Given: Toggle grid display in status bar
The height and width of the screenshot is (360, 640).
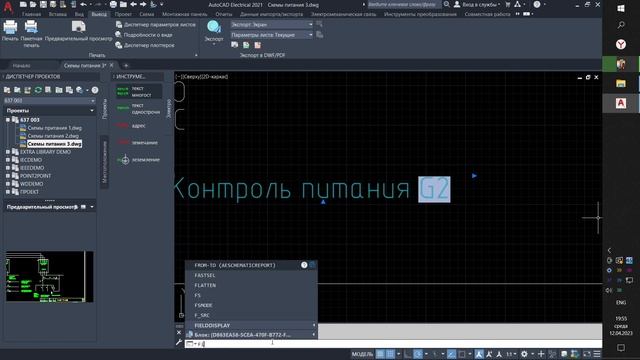Looking at the screenshot, I should (380, 354).
